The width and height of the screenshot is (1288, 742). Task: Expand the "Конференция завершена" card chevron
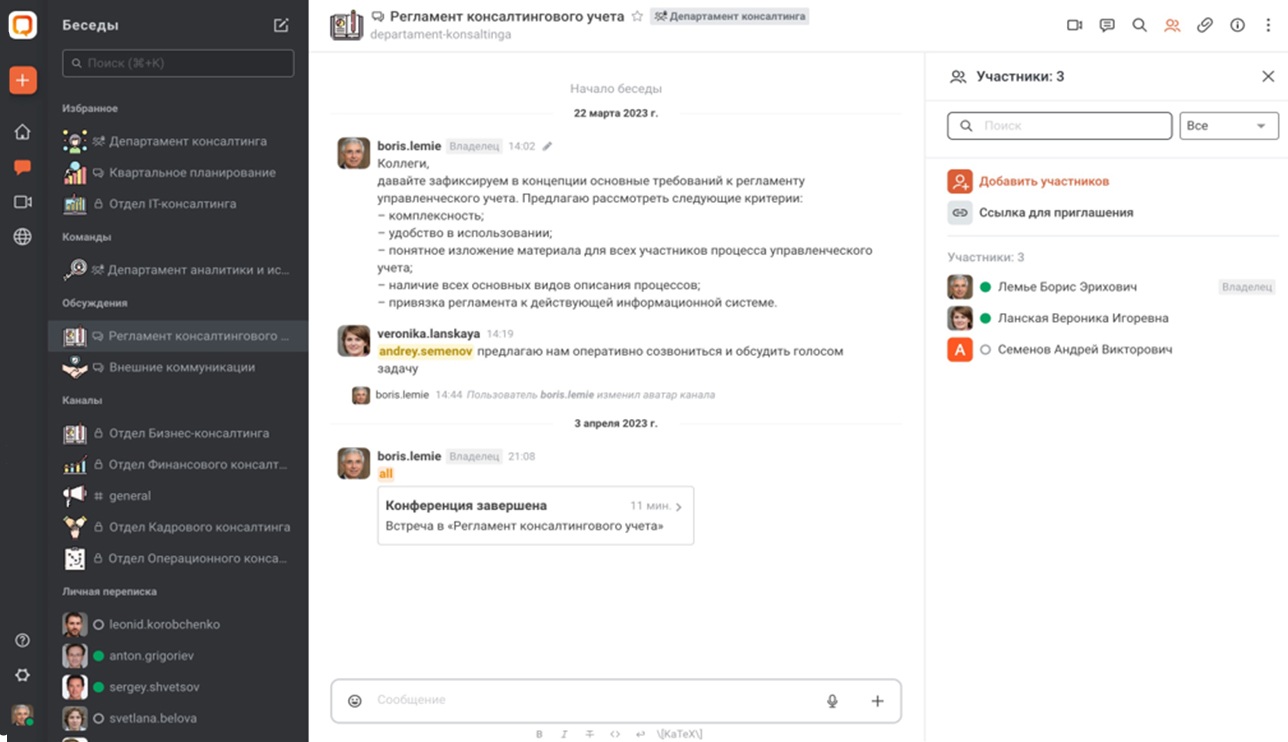coord(679,507)
